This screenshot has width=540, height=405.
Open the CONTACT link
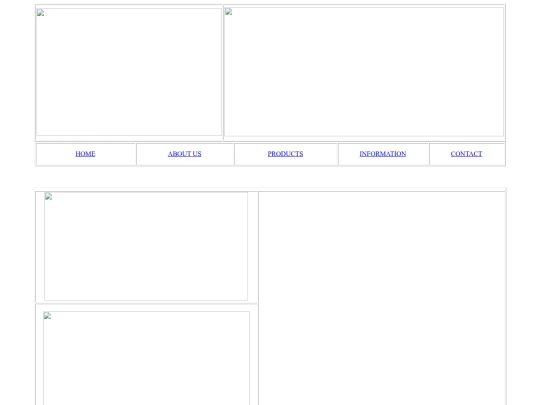tap(466, 154)
